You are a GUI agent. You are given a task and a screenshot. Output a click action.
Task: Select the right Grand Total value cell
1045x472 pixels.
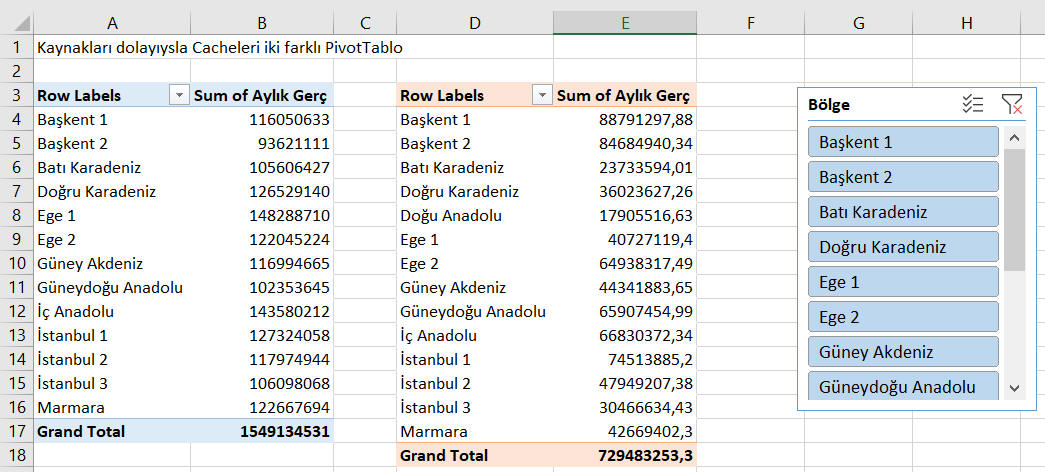pyautogui.click(x=624, y=455)
